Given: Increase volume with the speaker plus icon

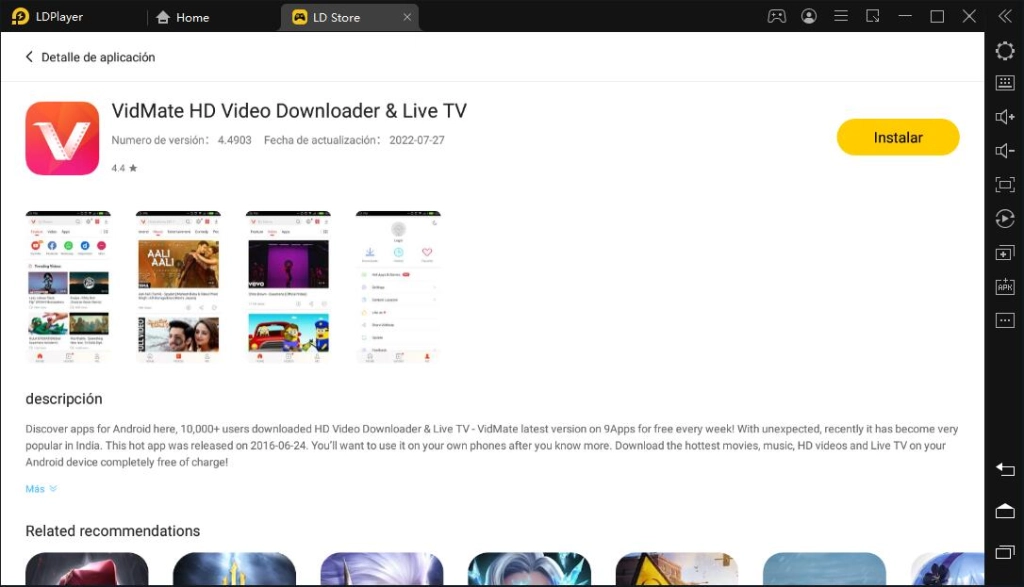Looking at the screenshot, I should click(x=1005, y=117).
